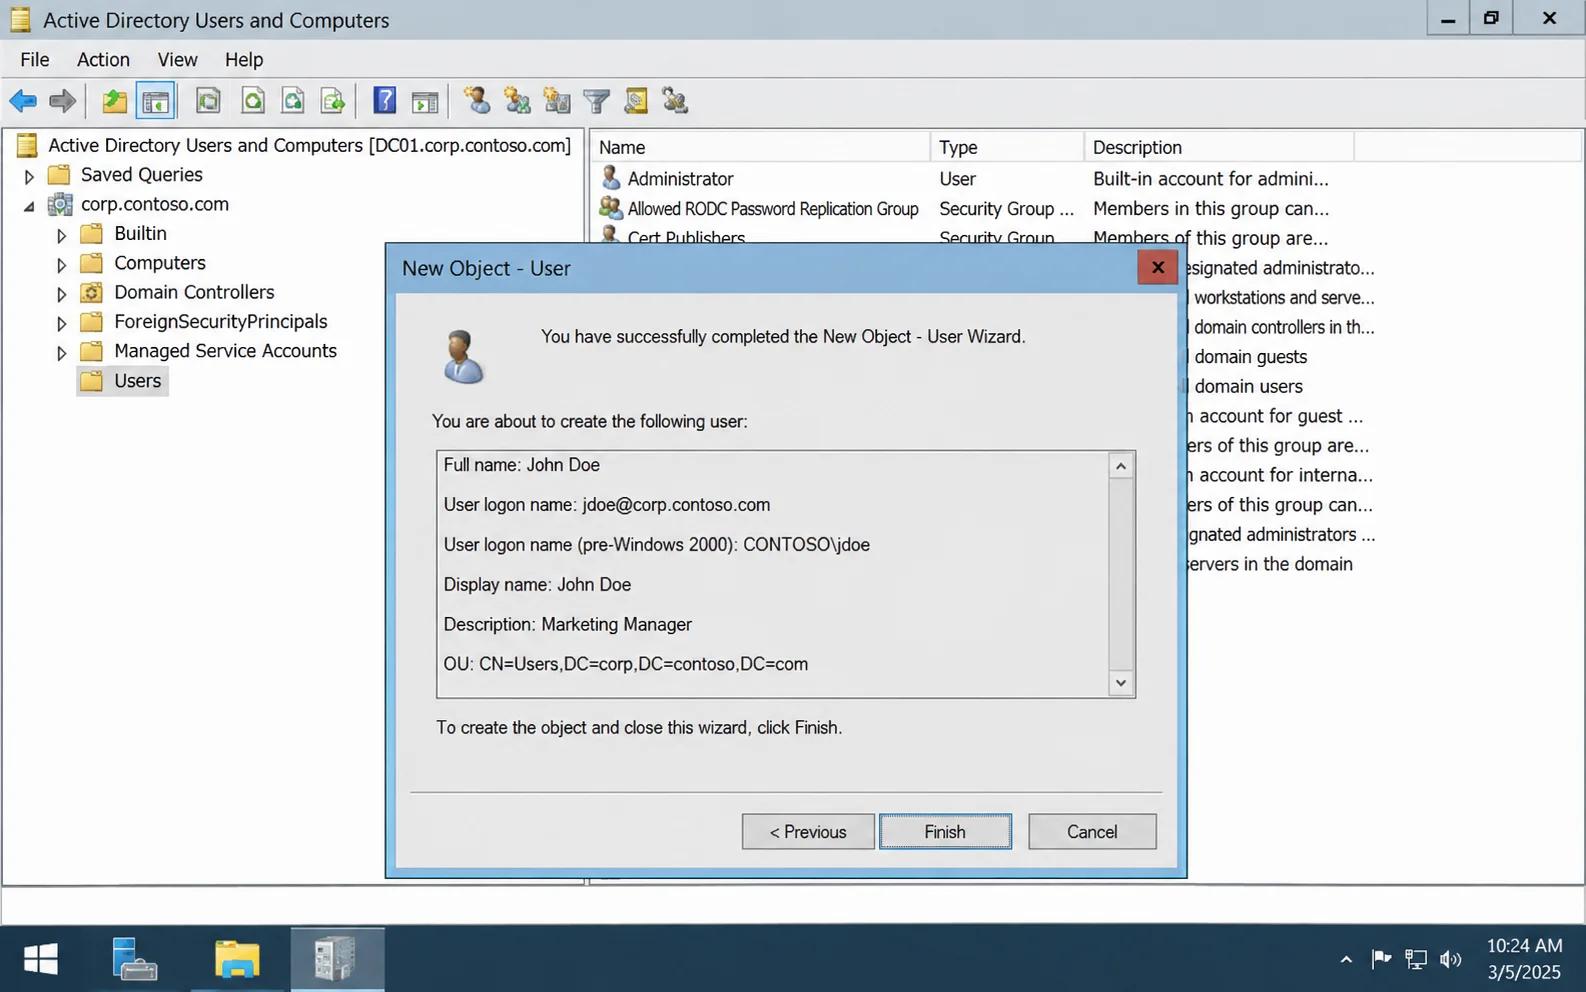This screenshot has width=1586, height=992.
Task: Expand the Saved Queries tree node
Action: (29, 176)
